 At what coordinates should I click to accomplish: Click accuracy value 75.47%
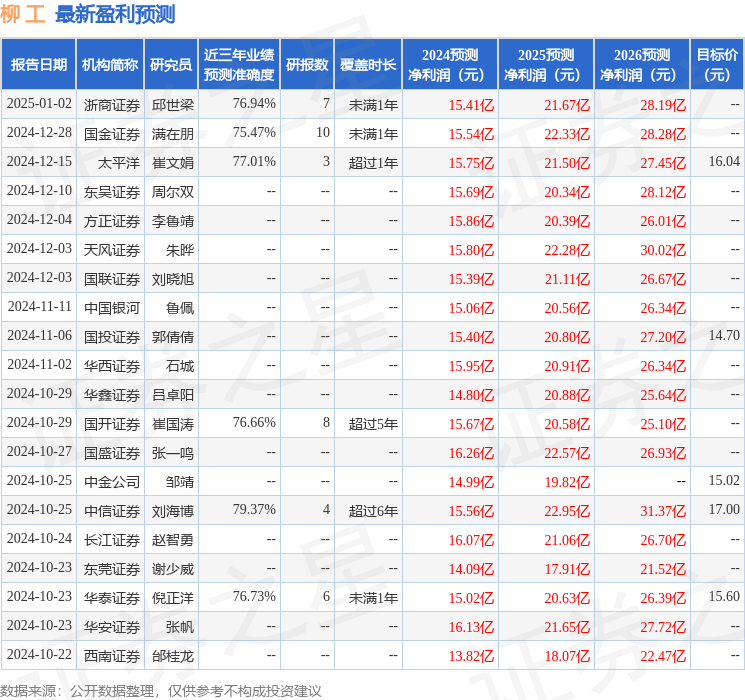click(254, 132)
